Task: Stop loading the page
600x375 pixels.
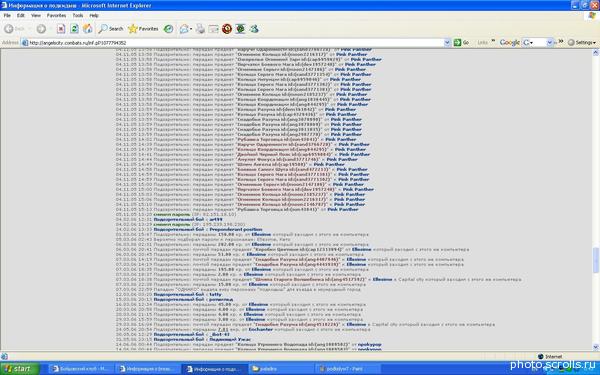Action: 61,29
